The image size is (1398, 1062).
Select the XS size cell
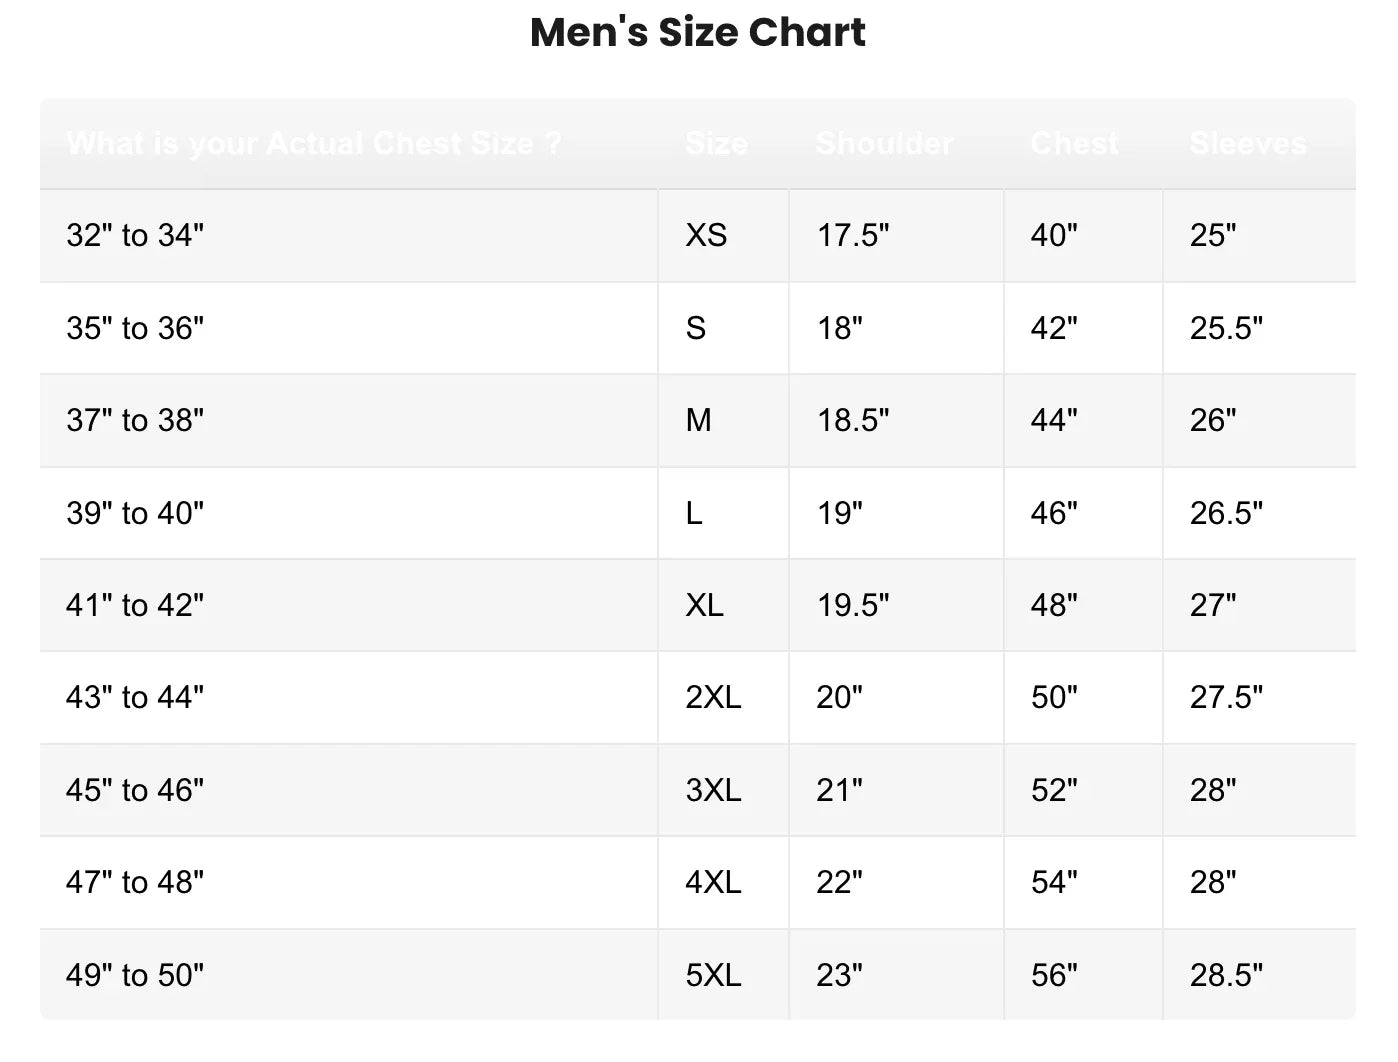[x=706, y=236]
